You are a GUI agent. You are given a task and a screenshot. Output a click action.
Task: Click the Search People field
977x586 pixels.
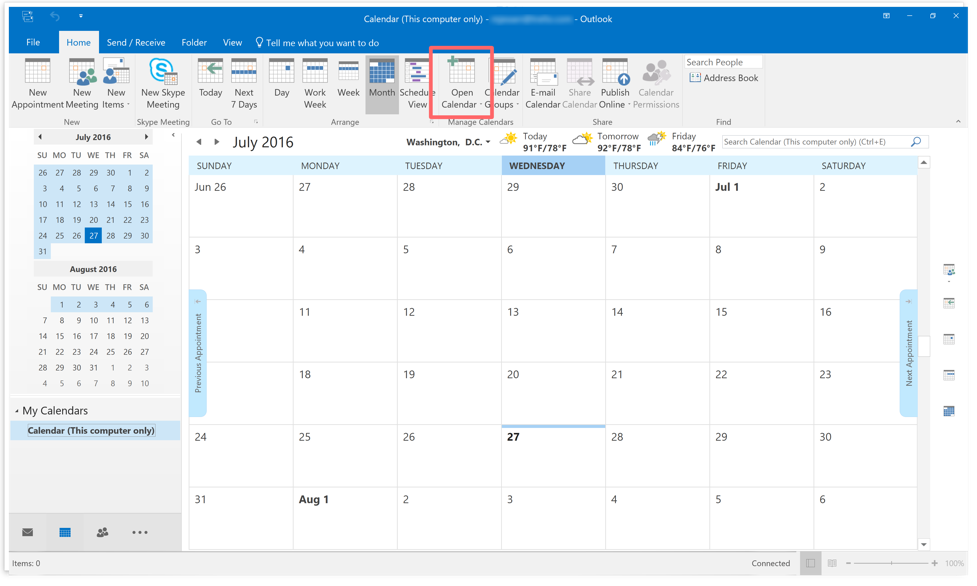[723, 62]
